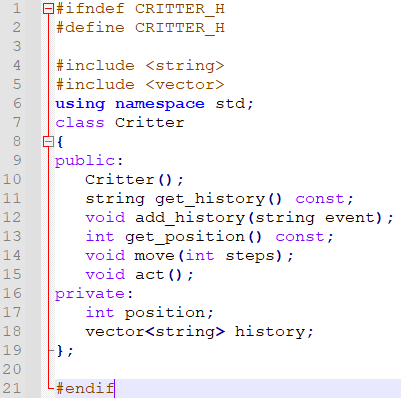Image resolution: width=401 pixels, height=398 pixels.
Task: Click the 'Critter();' constructor declaration
Action: click(134, 180)
